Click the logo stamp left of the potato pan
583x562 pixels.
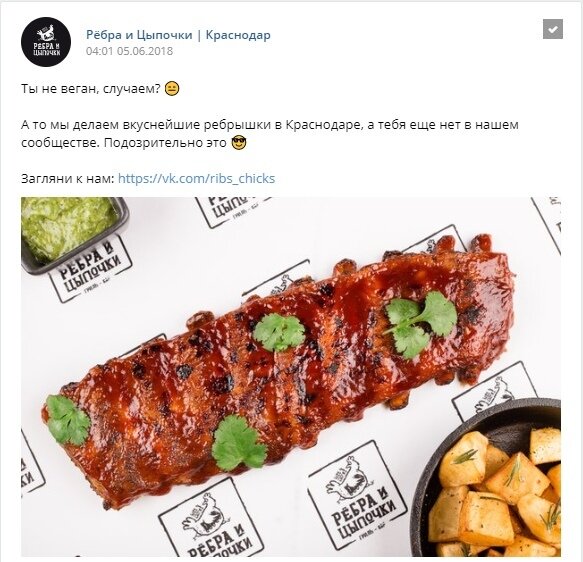click(x=357, y=497)
